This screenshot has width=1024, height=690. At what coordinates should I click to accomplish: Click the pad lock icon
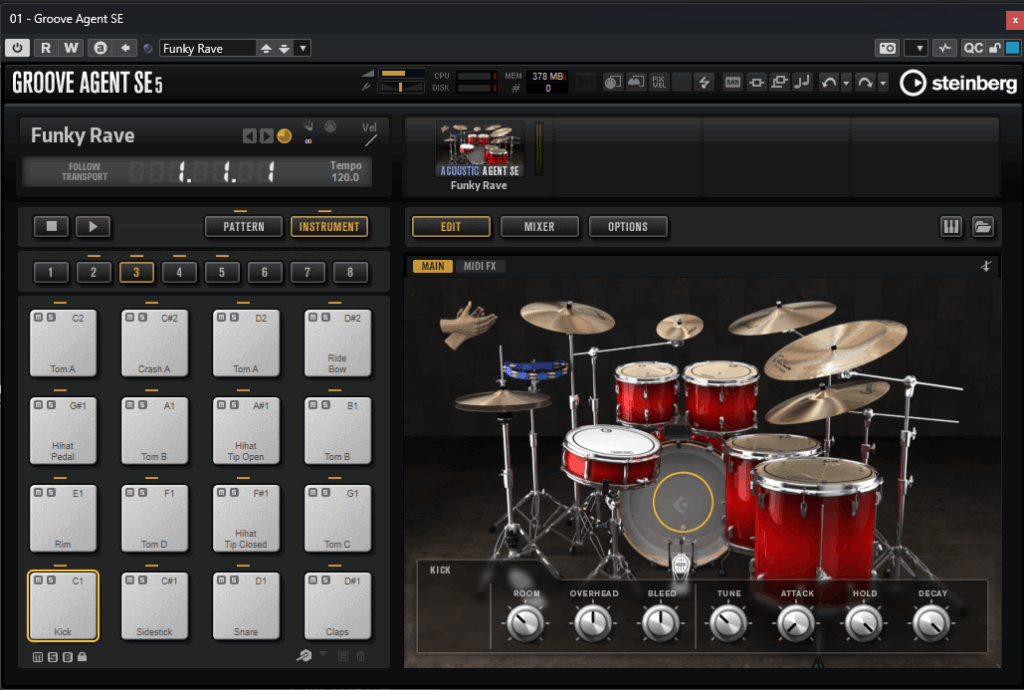pyautogui.click(x=82, y=657)
